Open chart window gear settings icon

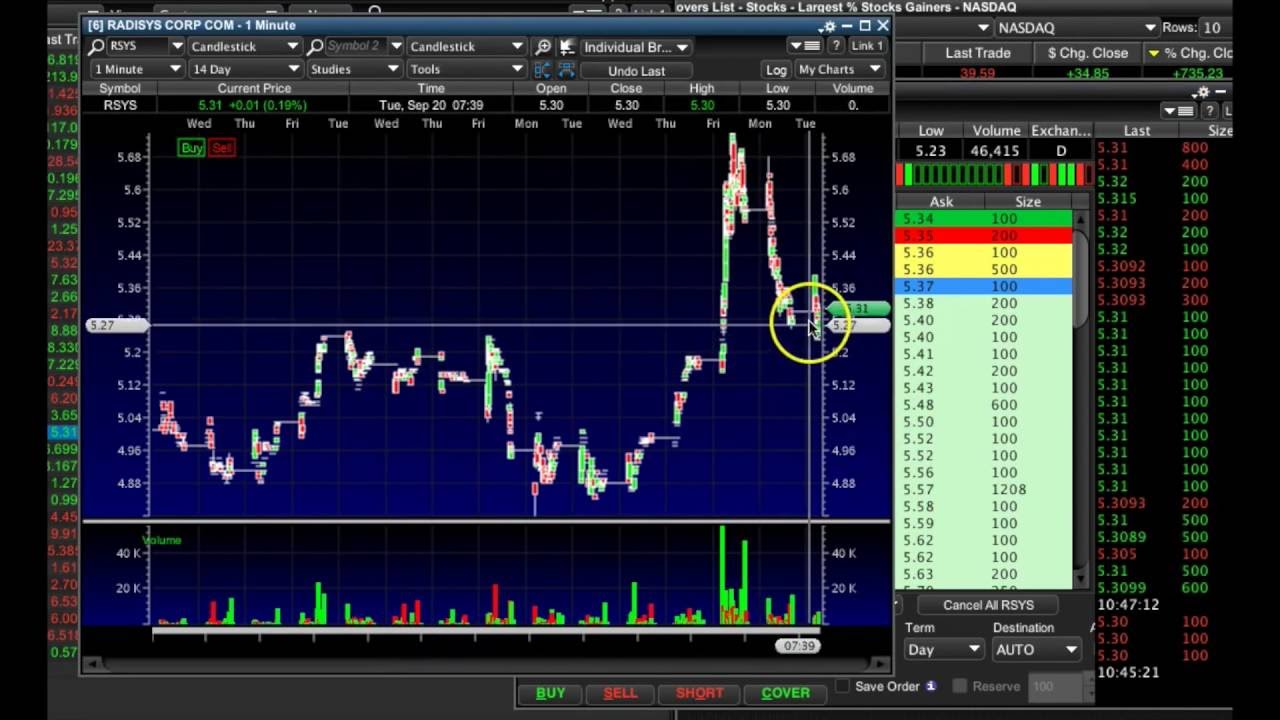click(829, 27)
